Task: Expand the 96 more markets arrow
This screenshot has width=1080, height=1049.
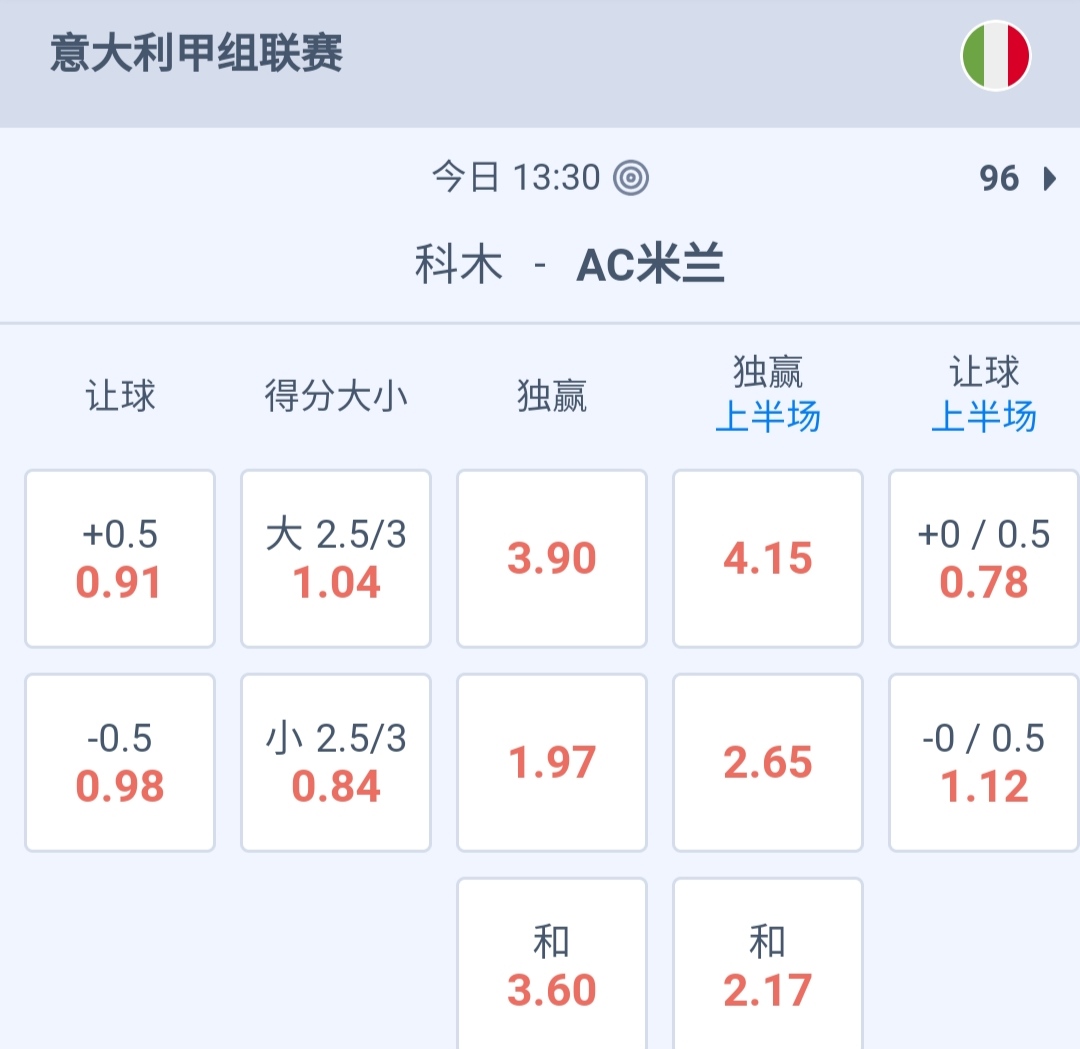Action: (x=1049, y=179)
